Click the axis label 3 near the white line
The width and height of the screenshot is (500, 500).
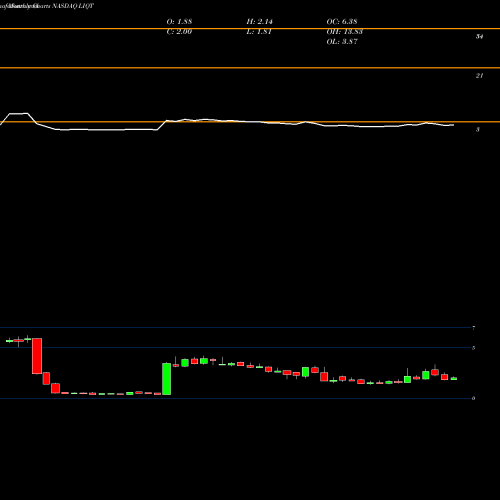478,130
